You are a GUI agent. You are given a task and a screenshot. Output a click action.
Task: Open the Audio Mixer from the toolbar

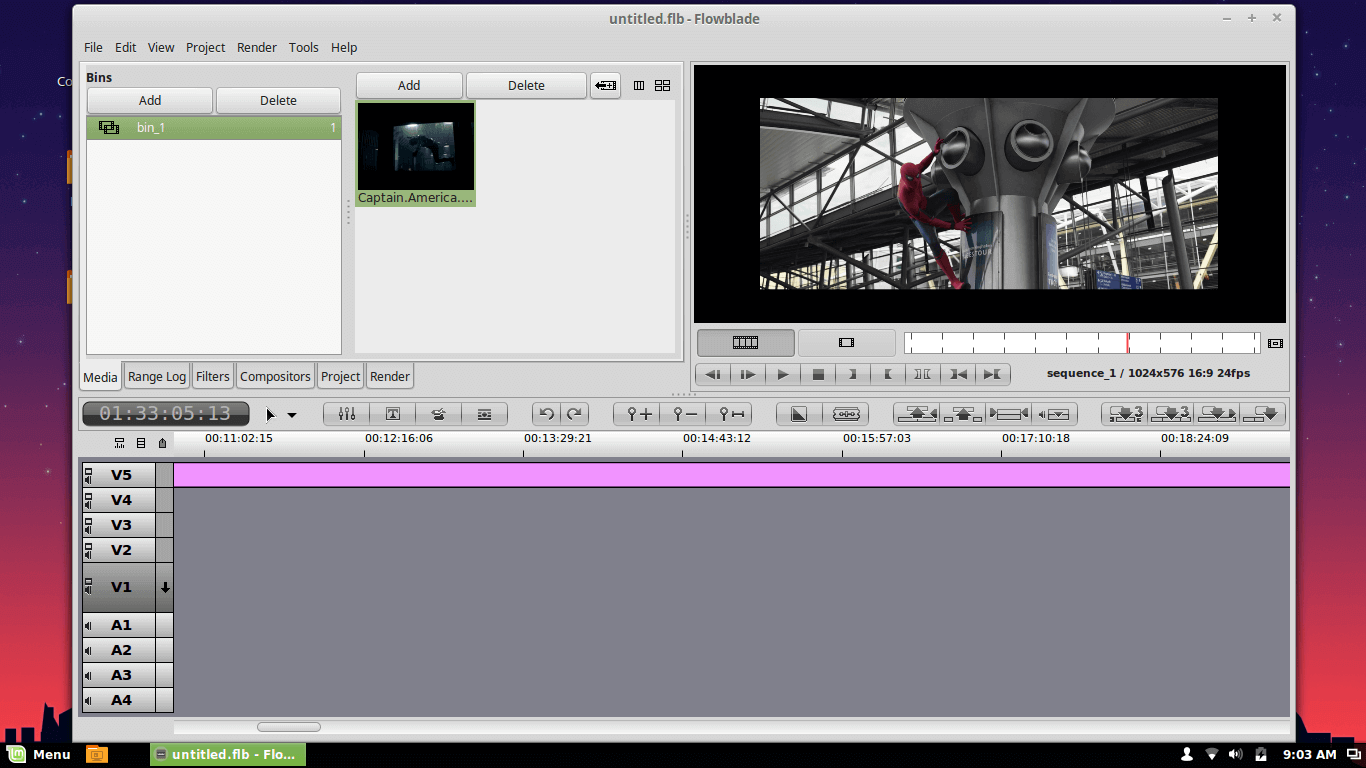click(x=347, y=414)
